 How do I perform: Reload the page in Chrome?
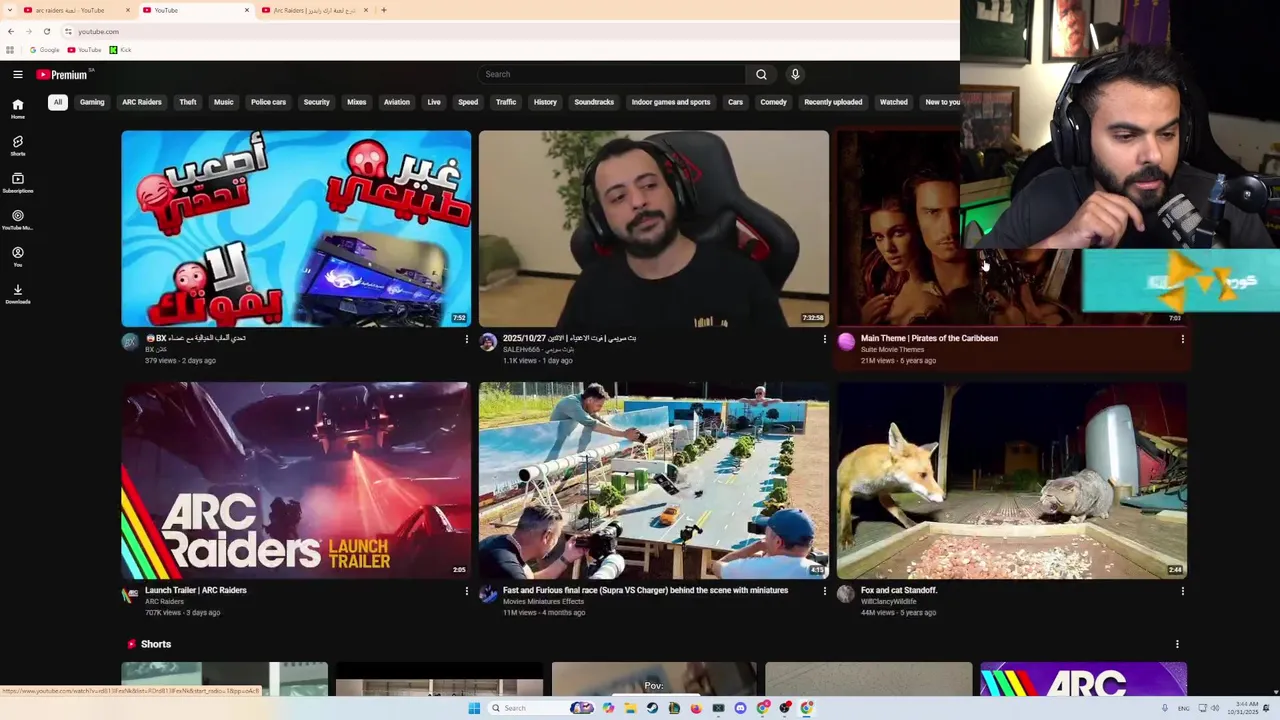click(46, 31)
